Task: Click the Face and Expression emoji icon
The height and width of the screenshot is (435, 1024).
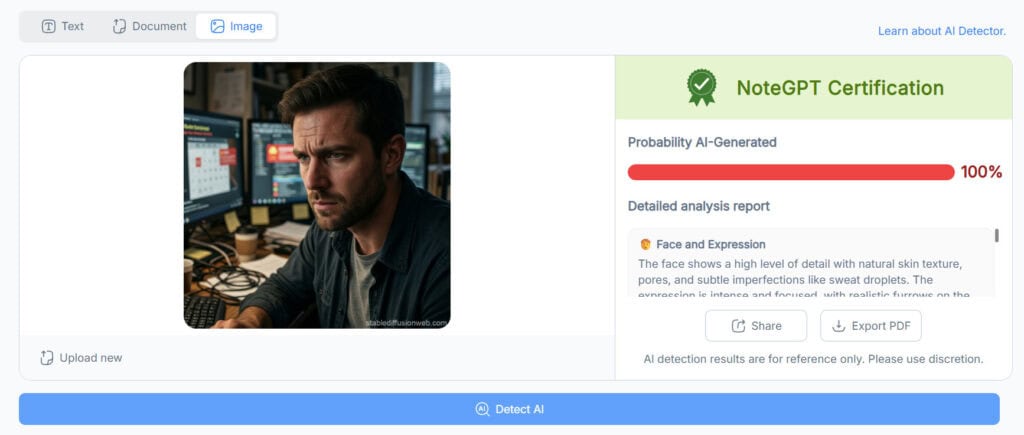Action: [646, 244]
